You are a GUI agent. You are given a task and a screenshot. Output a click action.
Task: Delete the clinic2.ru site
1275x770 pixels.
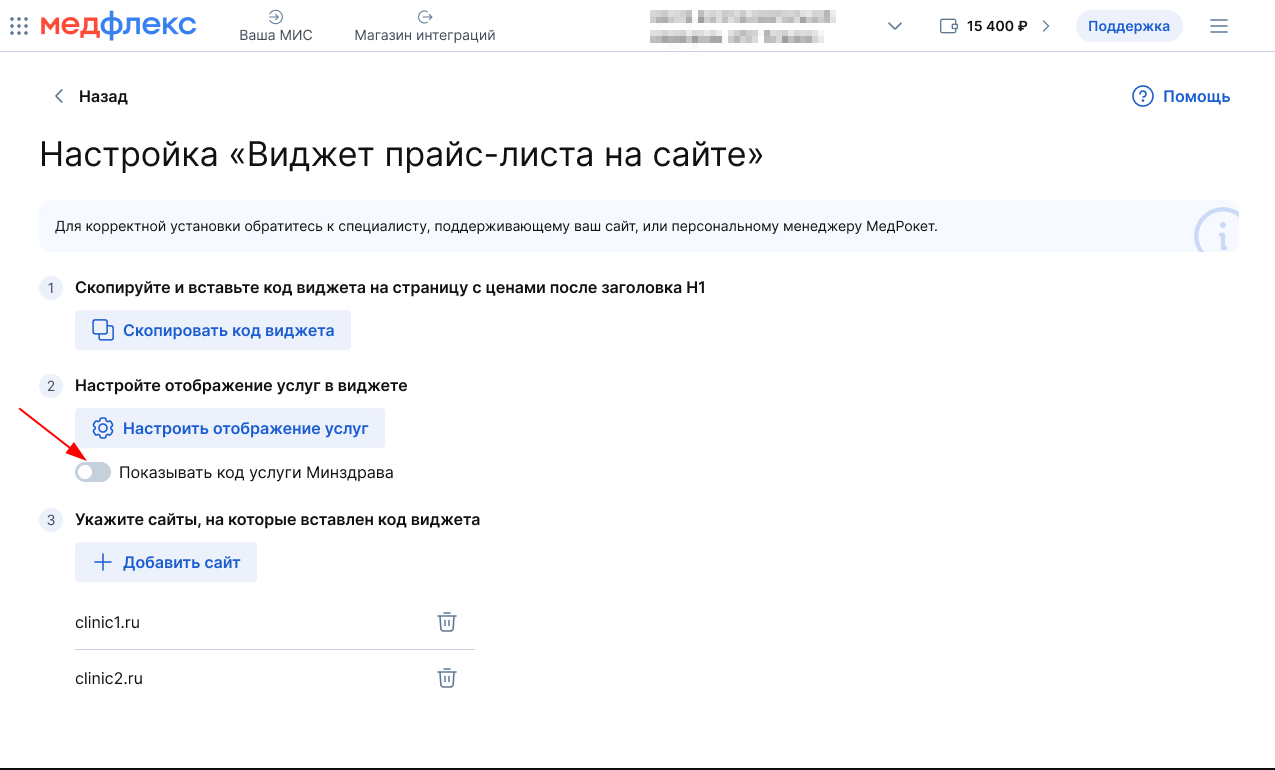(447, 678)
